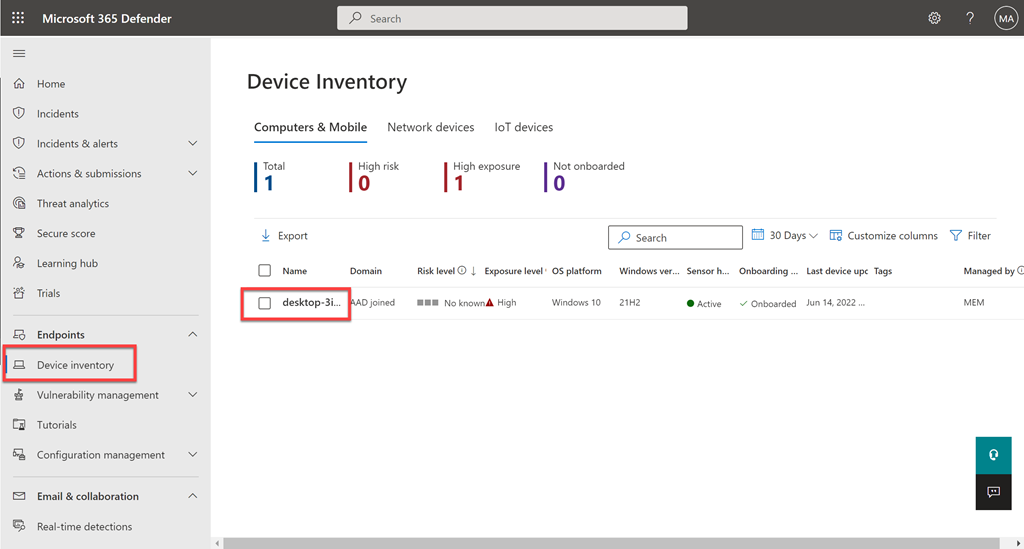Screen dimensions: 1024x549
Task: Open the 30 Days time range dropdown
Action: coord(785,236)
